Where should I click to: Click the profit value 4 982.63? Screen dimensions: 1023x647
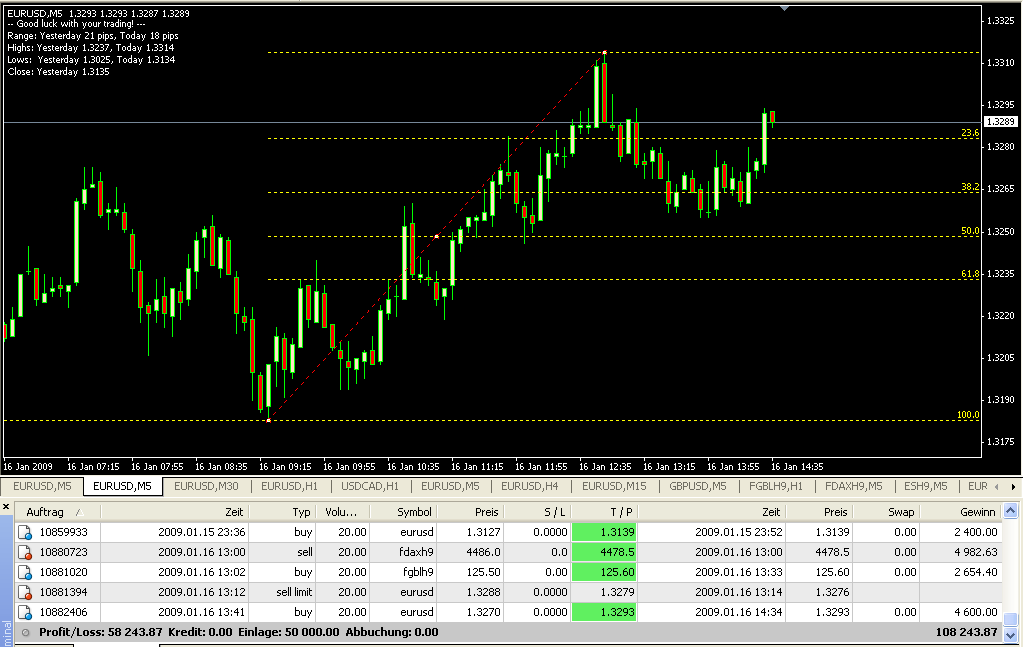coord(975,552)
